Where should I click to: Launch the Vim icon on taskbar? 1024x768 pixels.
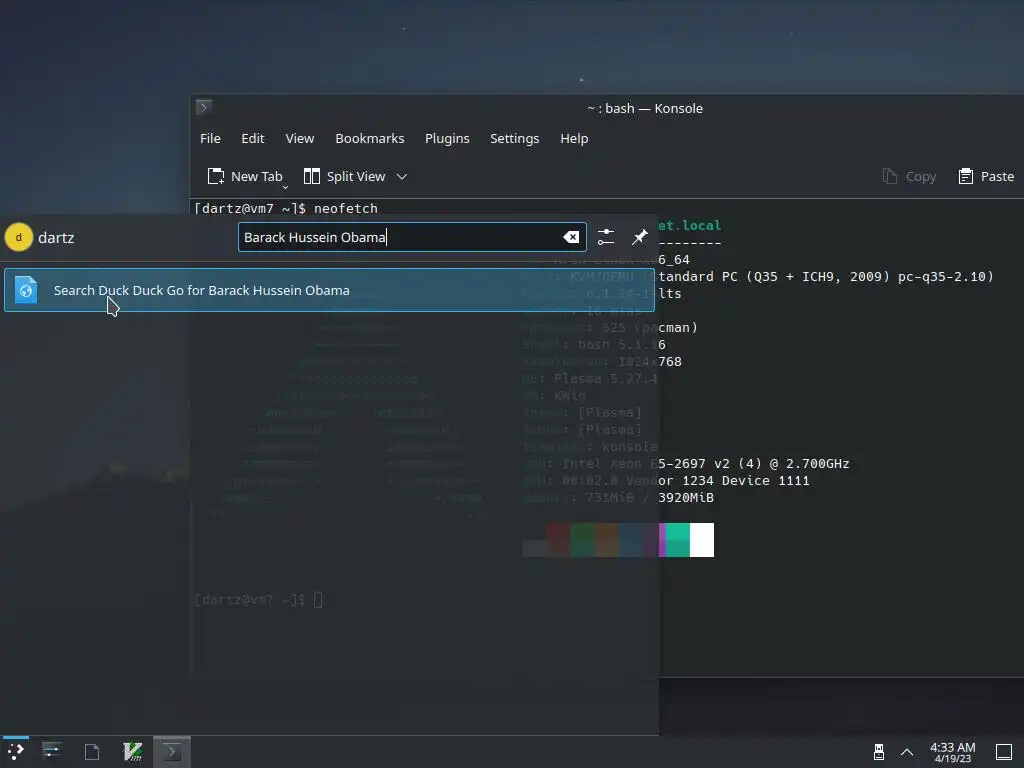(x=133, y=752)
